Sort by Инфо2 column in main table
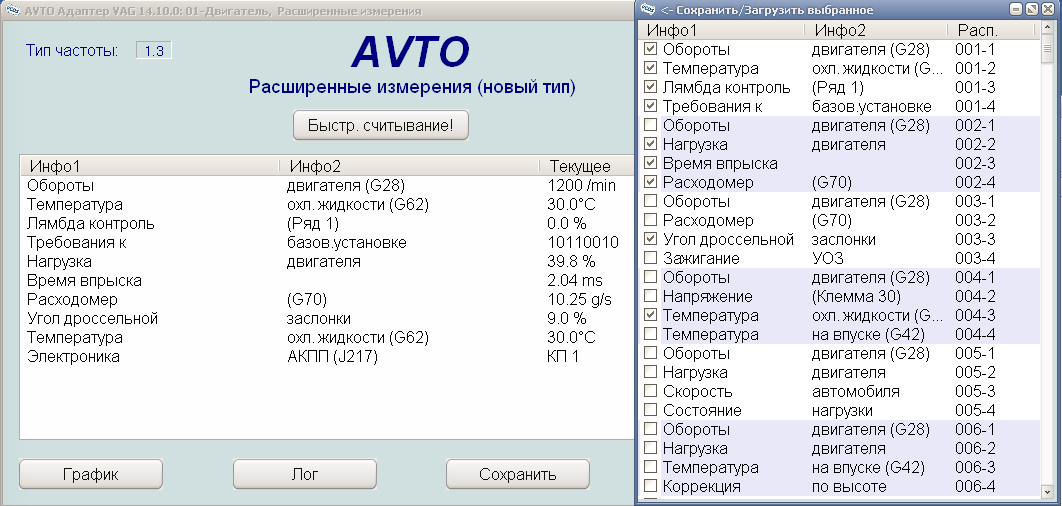The width and height of the screenshot is (1062, 506). pyautogui.click(x=410, y=166)
